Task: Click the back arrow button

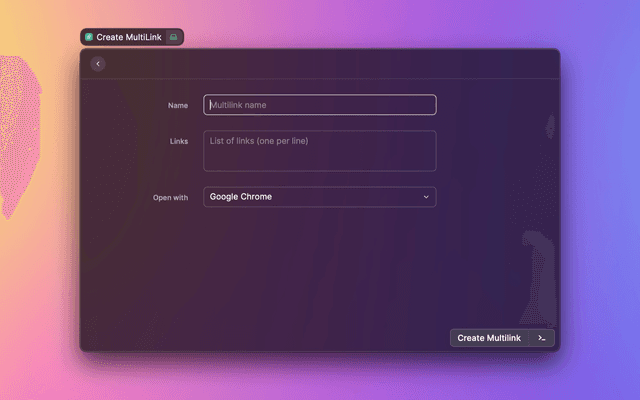Action: (98, 64)
